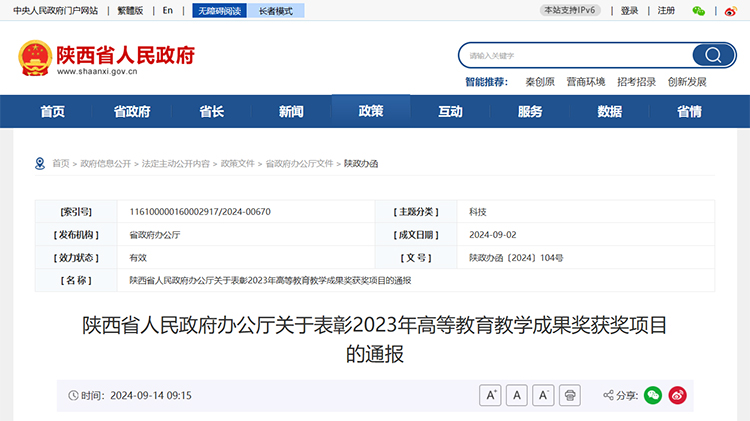Share article via green WeChat icon
Image resolution: width=750 pixels, height=421 pixels.
[x=653, y=395]
